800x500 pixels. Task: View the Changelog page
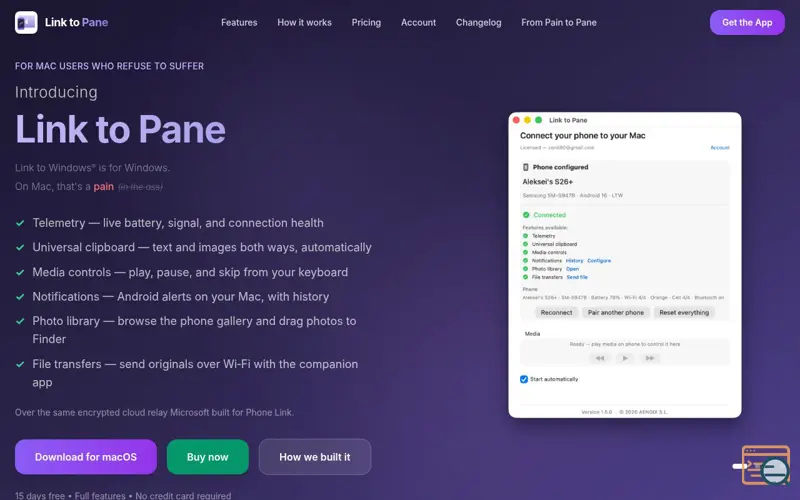point(478,22)
